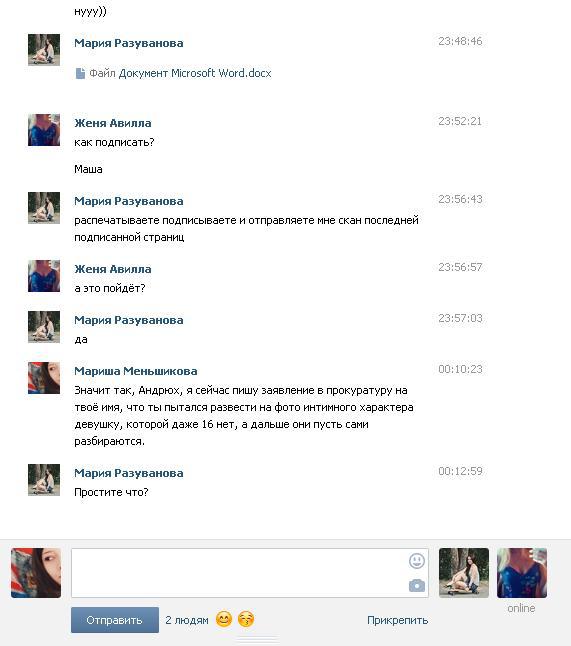Click Мария Разуванова avatar at 23:48:46 message
The height and width of the screenshot is (646, 571).
(44, 50)
